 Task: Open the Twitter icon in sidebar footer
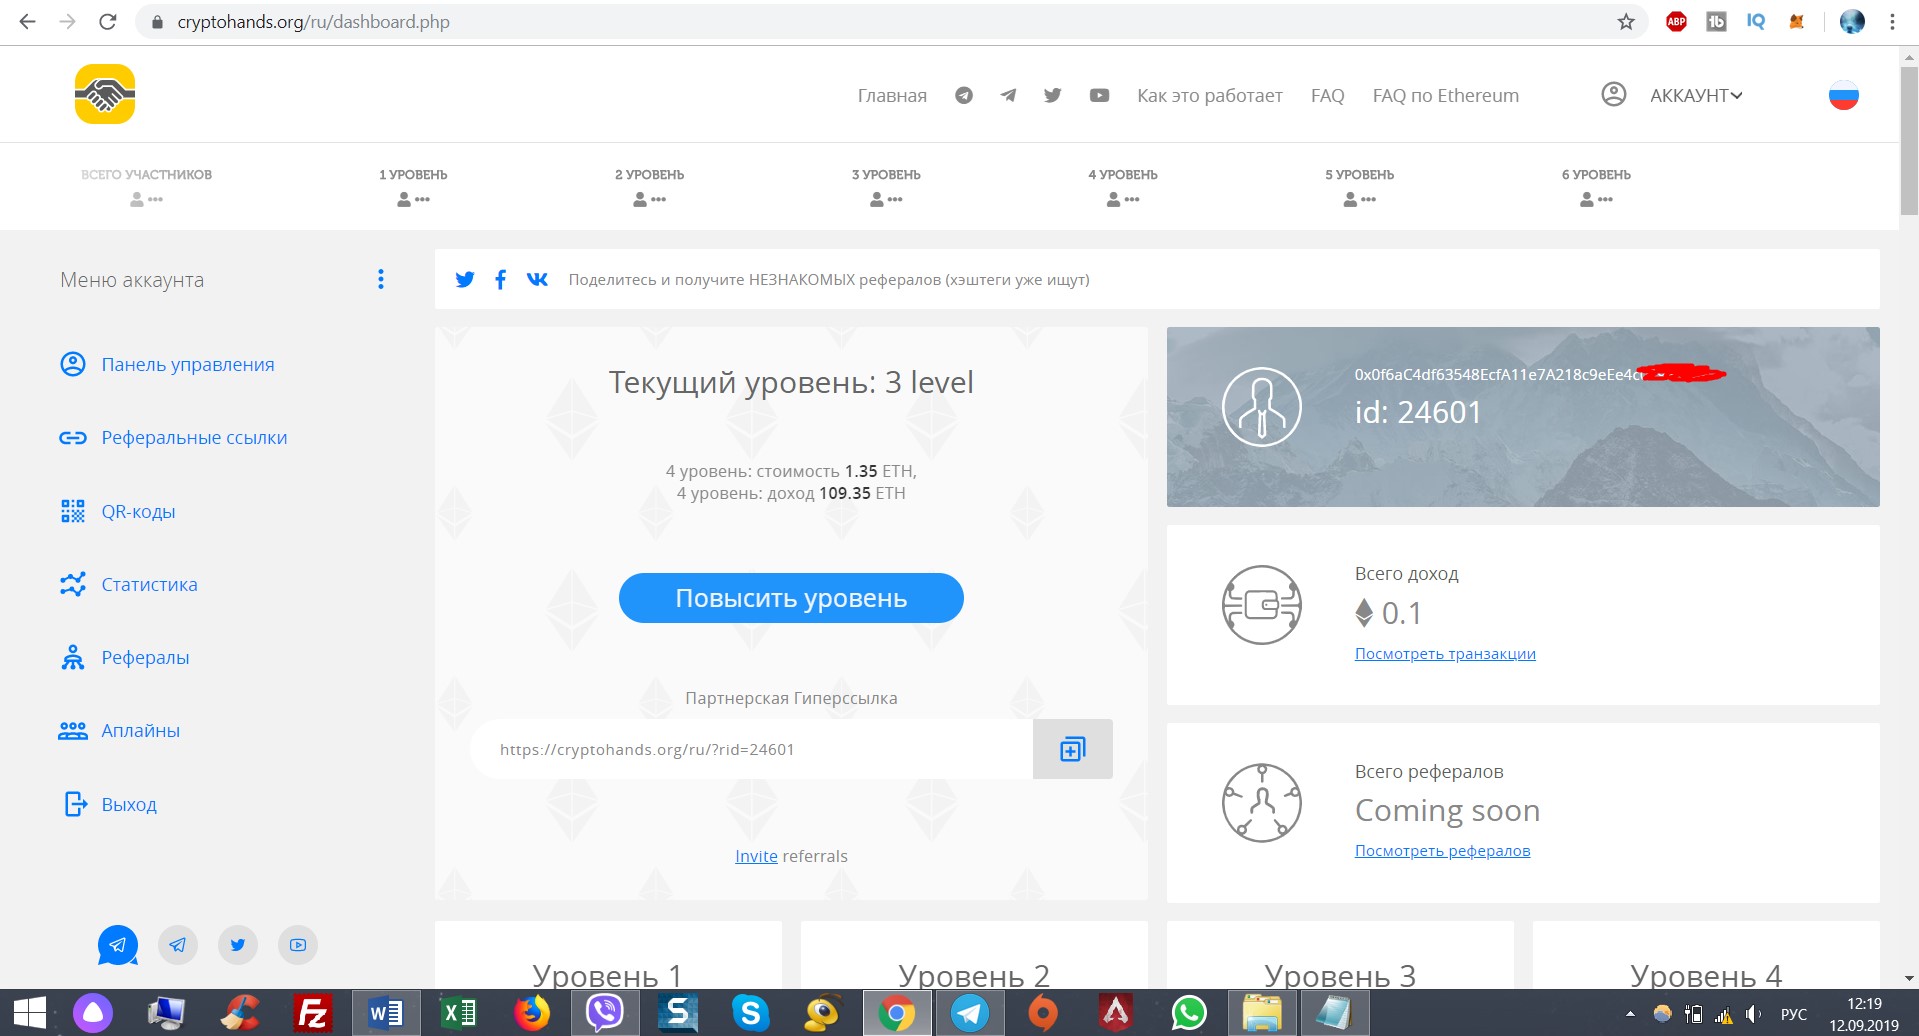(238, 945)
